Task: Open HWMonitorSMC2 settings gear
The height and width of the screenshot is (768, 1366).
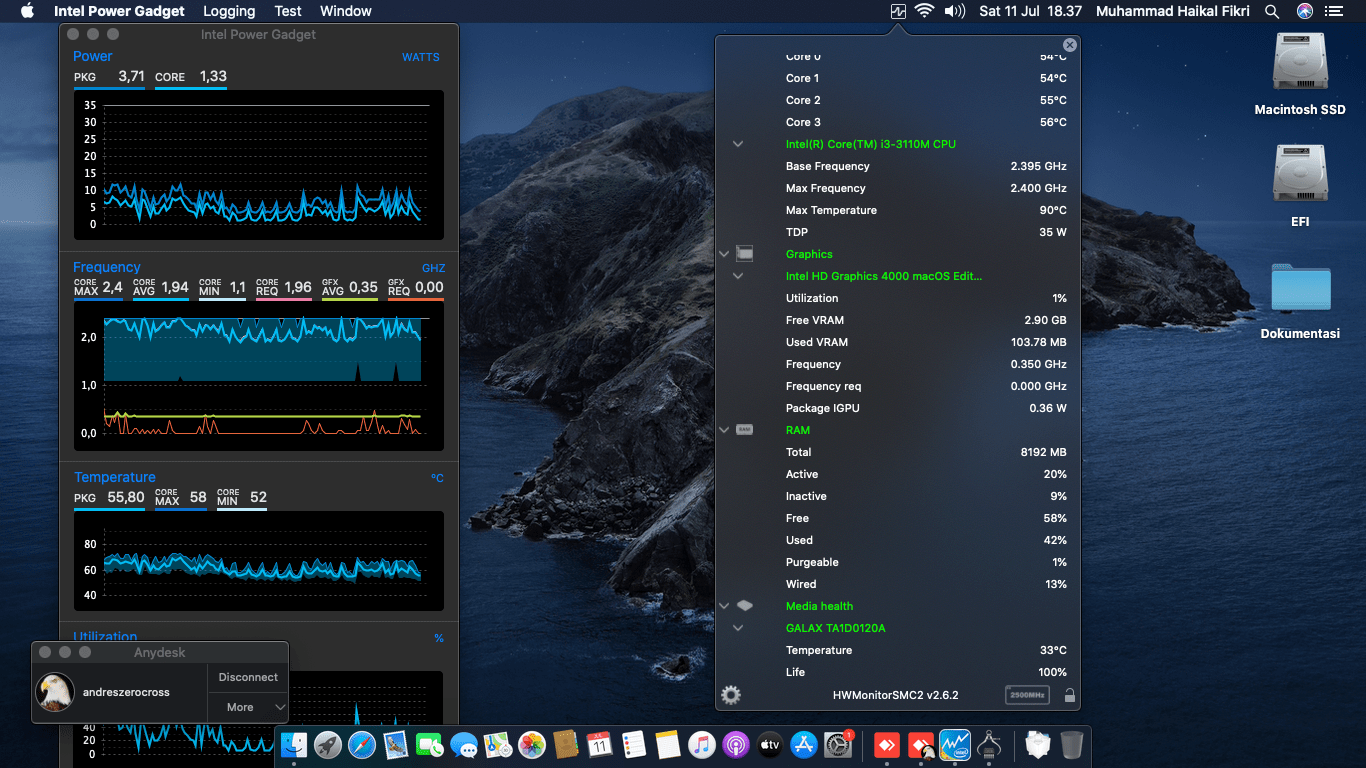Action: pyautogui.click(x=731, y=695)
